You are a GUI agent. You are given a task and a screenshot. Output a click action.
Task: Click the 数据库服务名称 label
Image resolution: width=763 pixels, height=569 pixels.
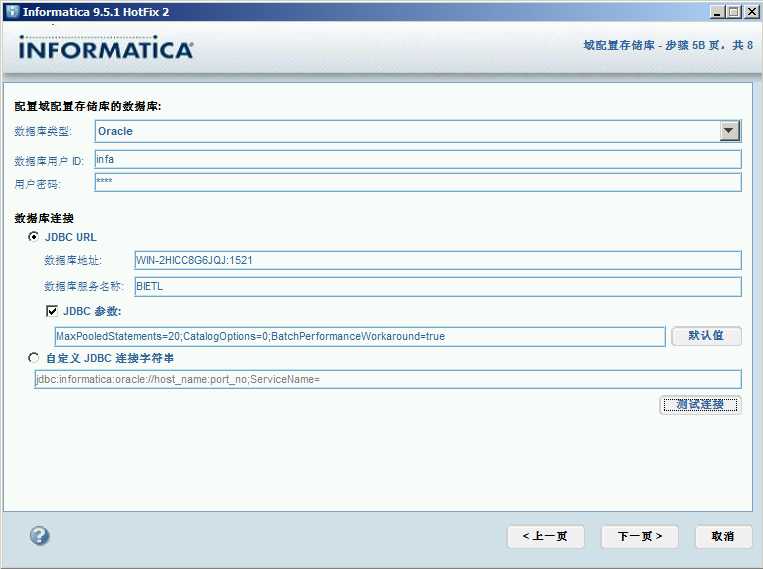point(84,286)
